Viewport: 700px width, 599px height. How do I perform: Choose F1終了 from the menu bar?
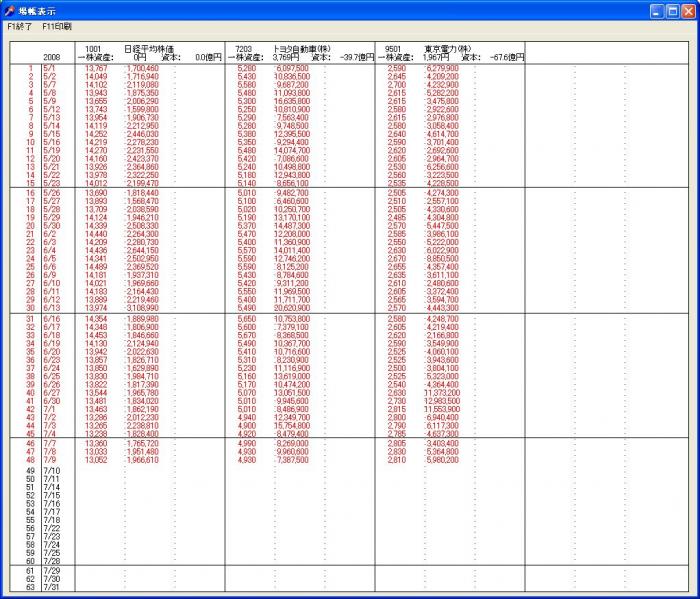(x=19, y=26)
